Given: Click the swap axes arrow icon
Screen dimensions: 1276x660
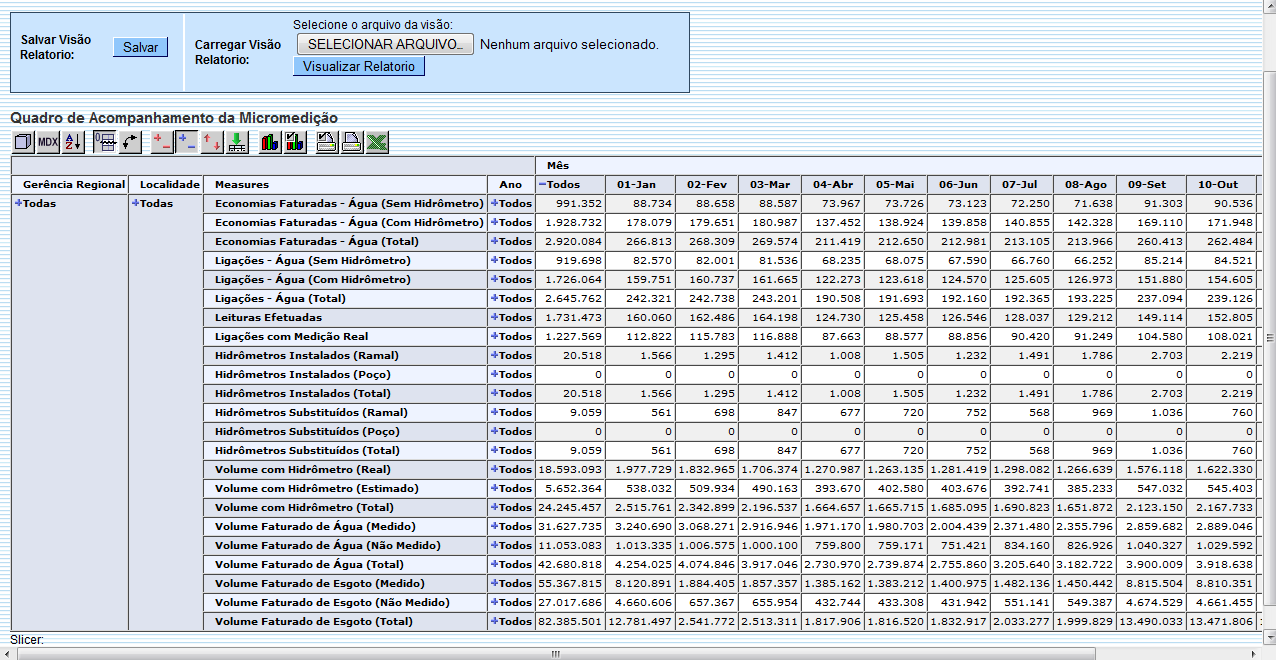Looking at the screenshot, I should click(x=130, y=143).
